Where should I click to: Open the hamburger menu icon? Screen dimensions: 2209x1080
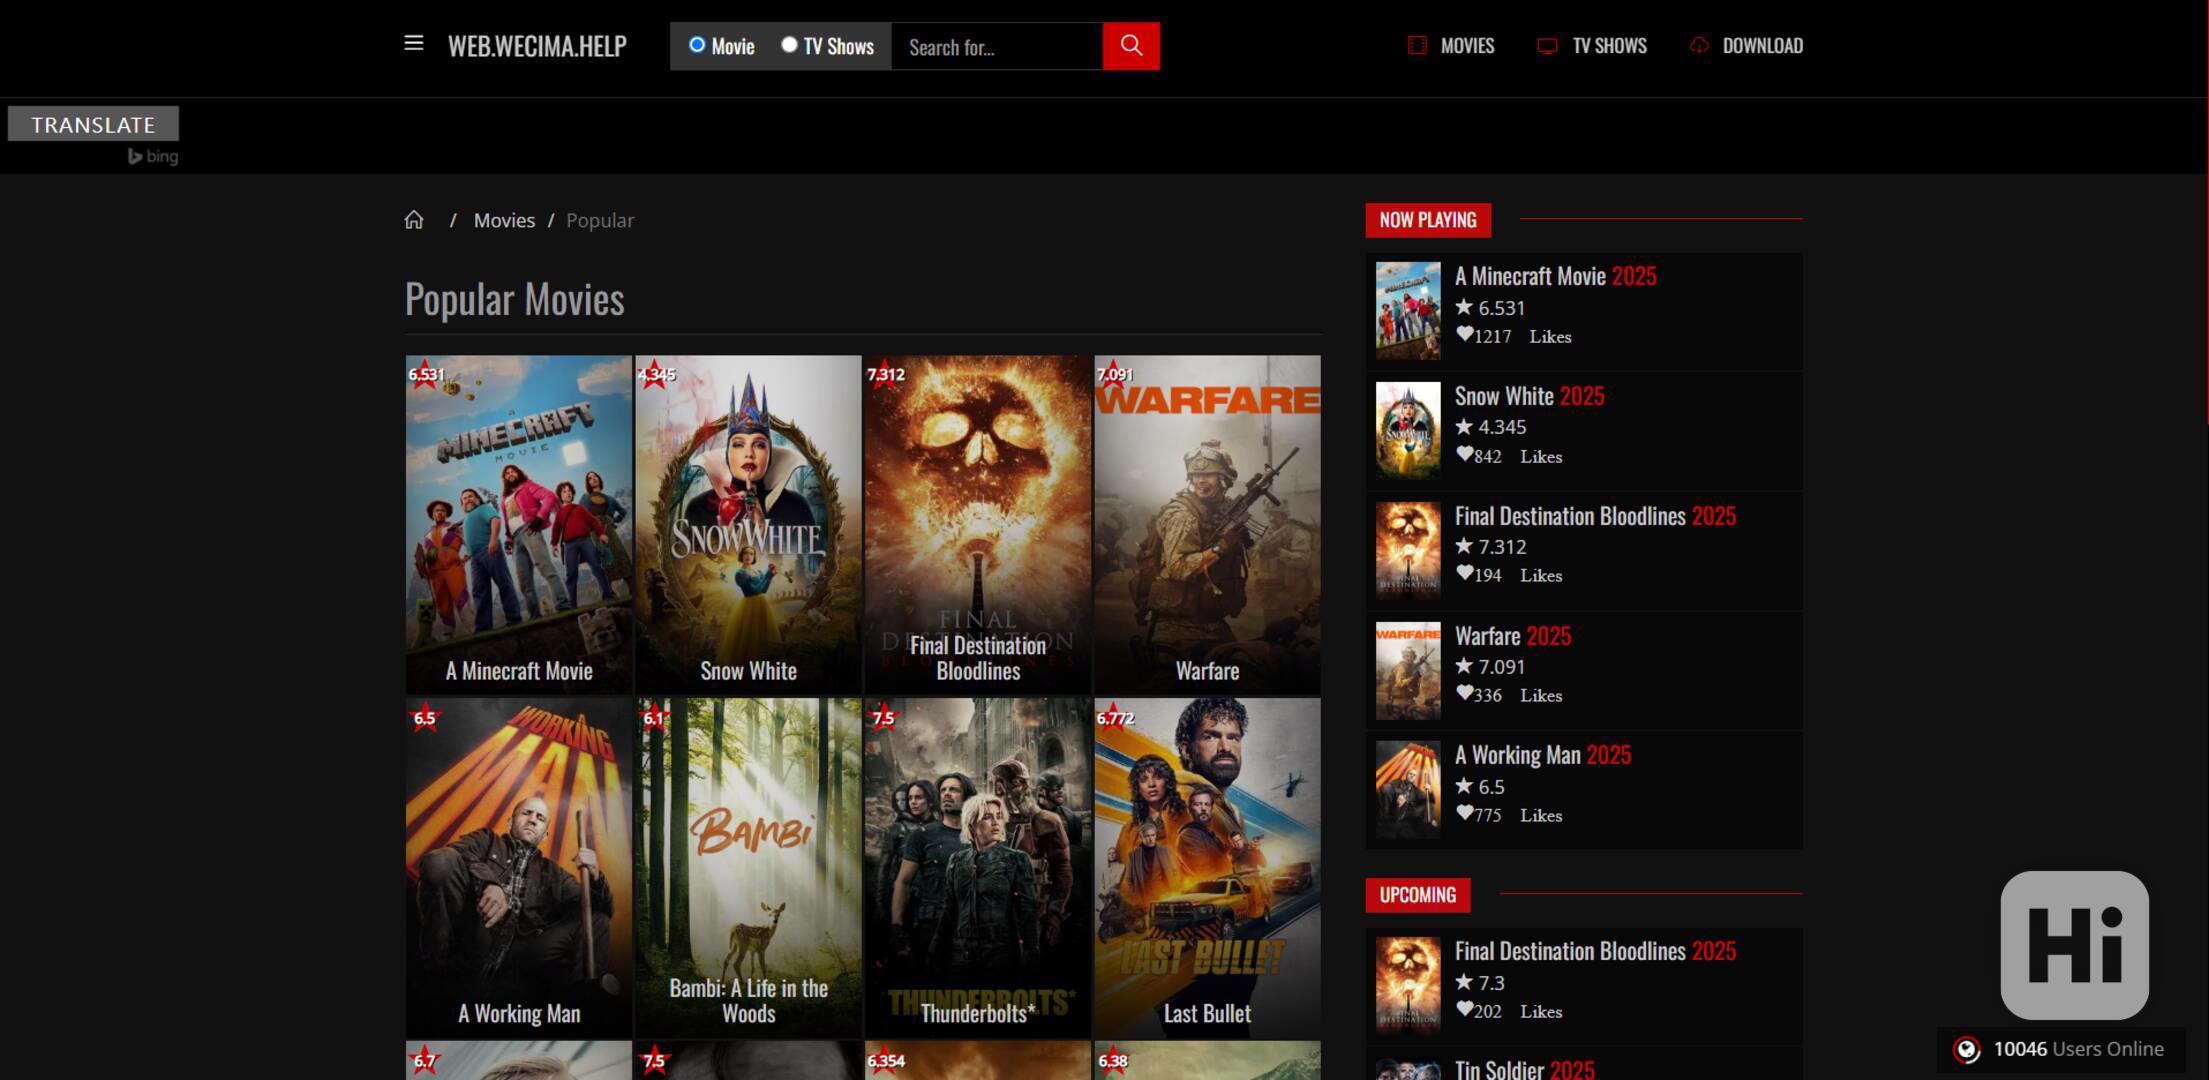pyautogui.click(x=413, y=43)
